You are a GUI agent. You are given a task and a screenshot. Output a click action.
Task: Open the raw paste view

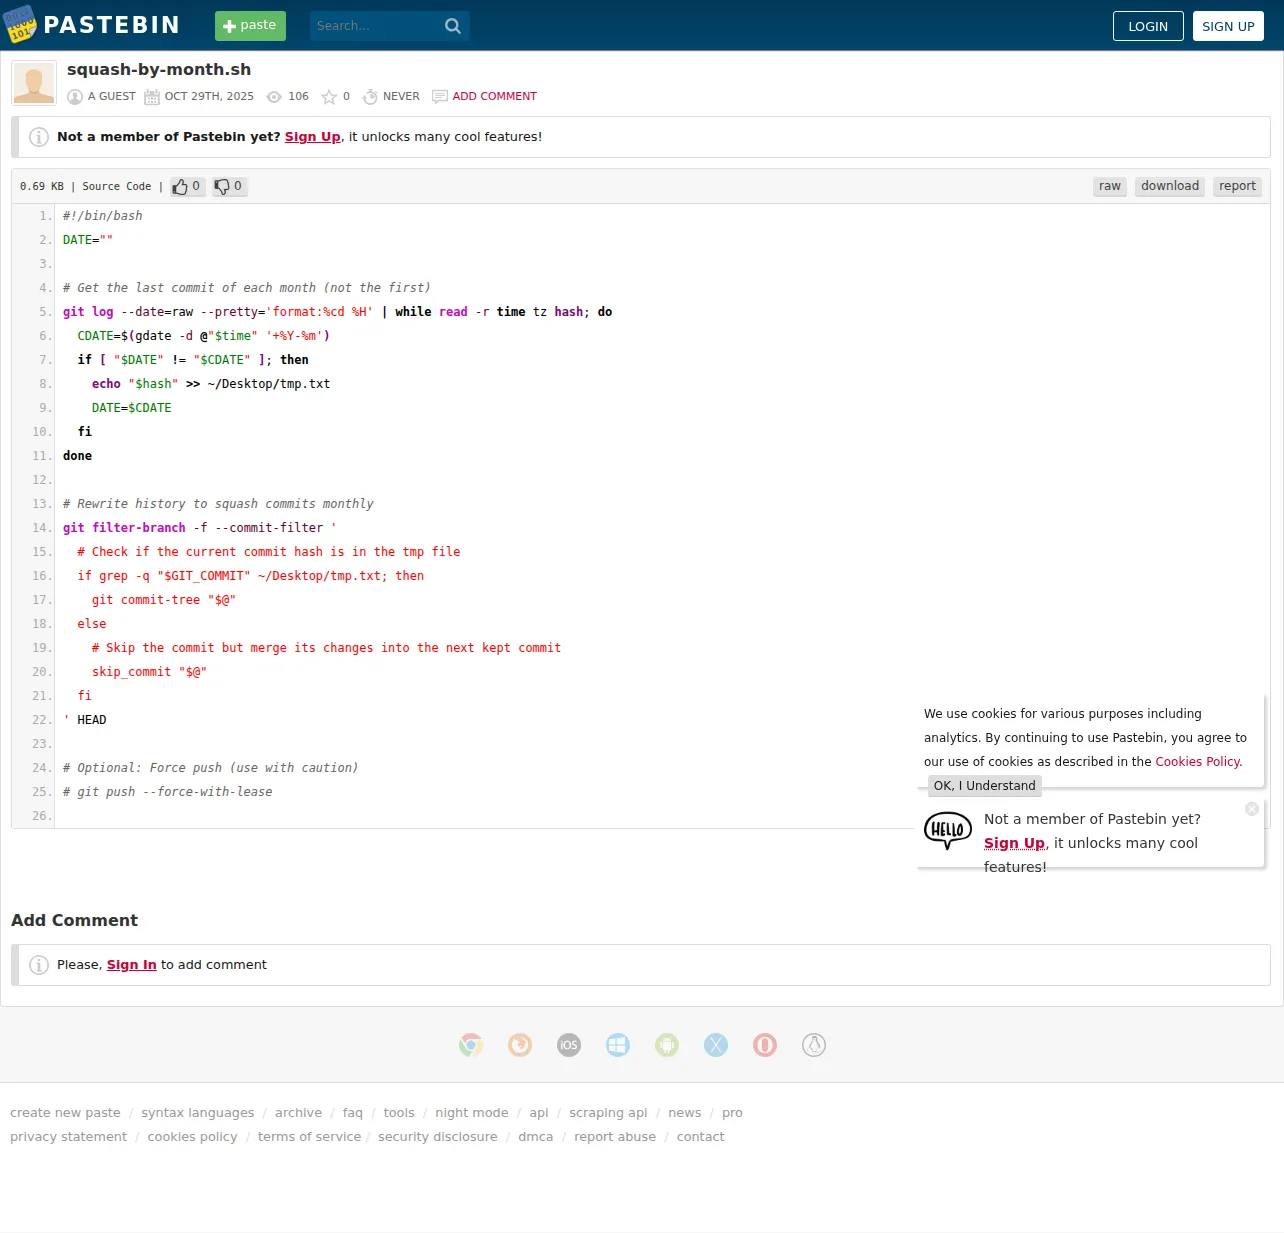pos(1110,186)
